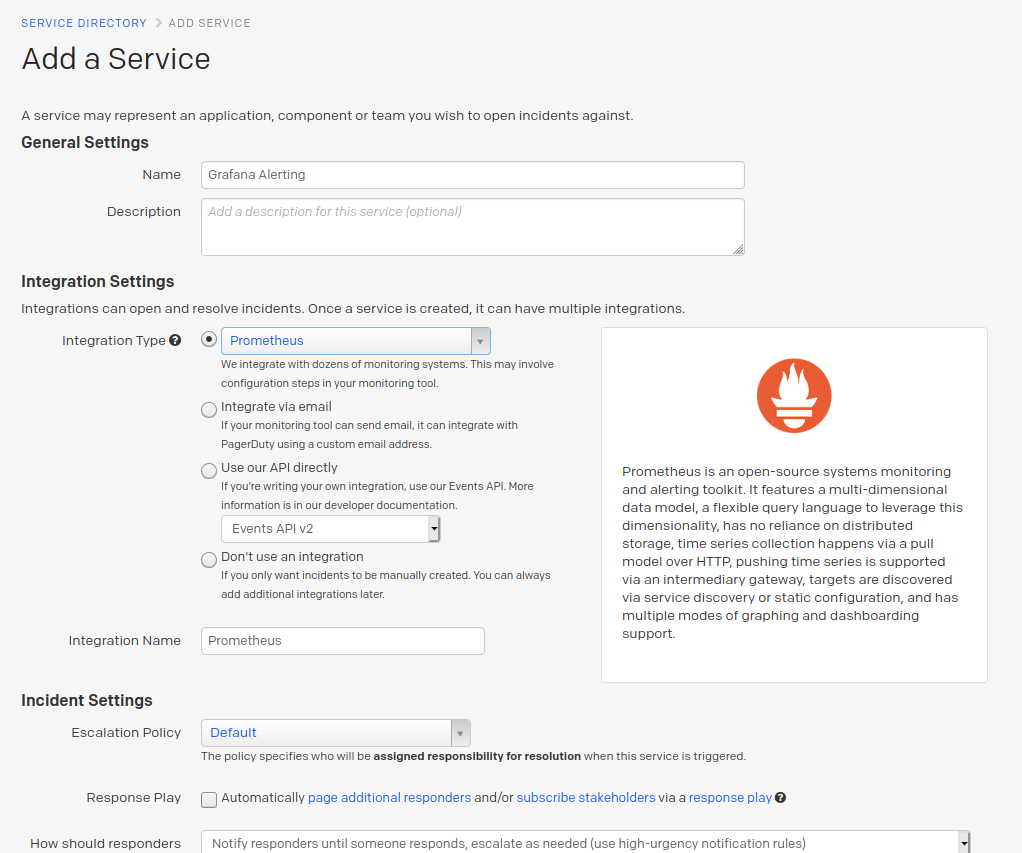Open subscribe stakeholders link
Viewport: 1022px width, 853px height.
(586, 798)
